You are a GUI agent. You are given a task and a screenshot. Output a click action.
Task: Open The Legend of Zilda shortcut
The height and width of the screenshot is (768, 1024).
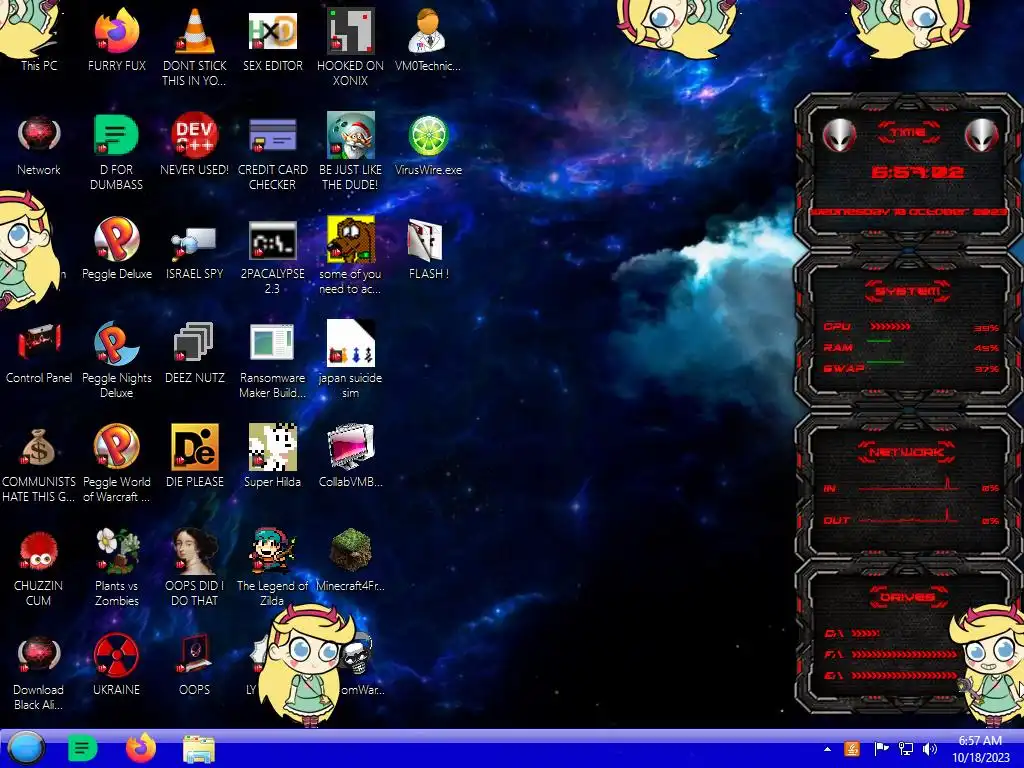[272, 567]
